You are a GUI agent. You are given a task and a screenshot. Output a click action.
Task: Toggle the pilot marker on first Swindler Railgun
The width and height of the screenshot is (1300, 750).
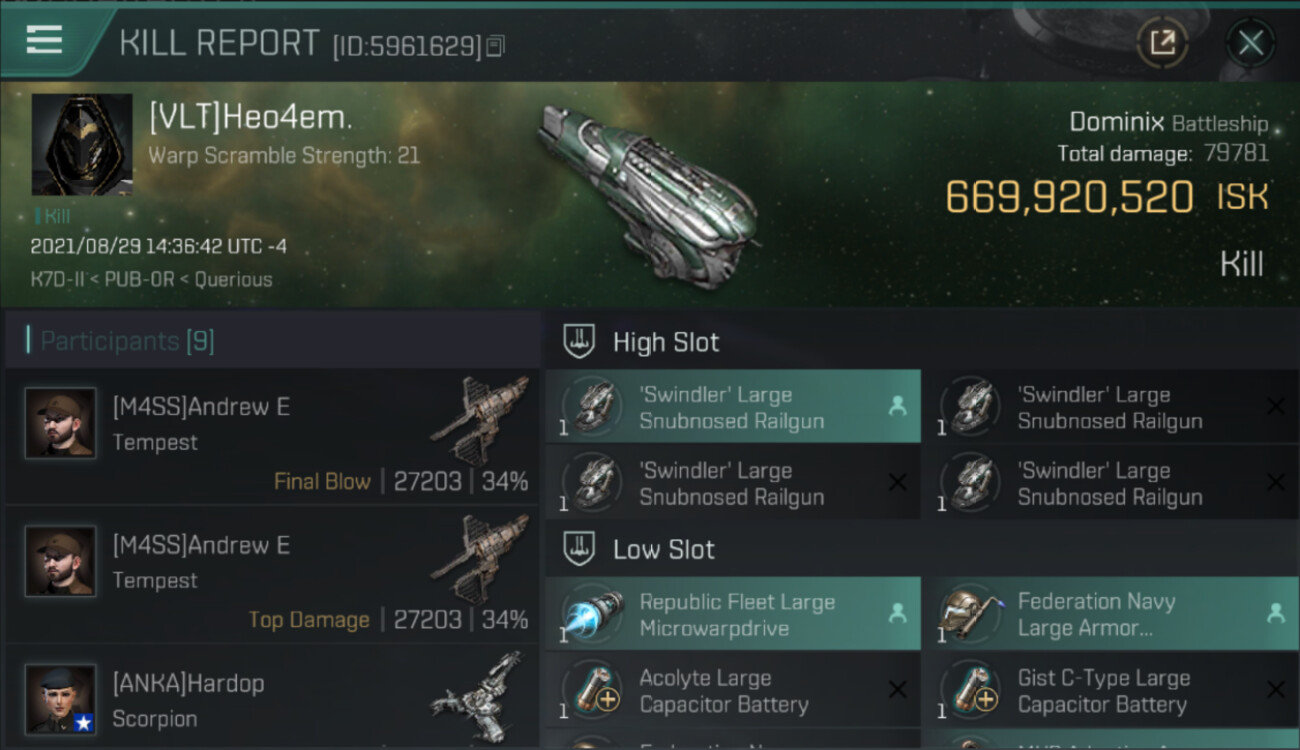[897, 407]
